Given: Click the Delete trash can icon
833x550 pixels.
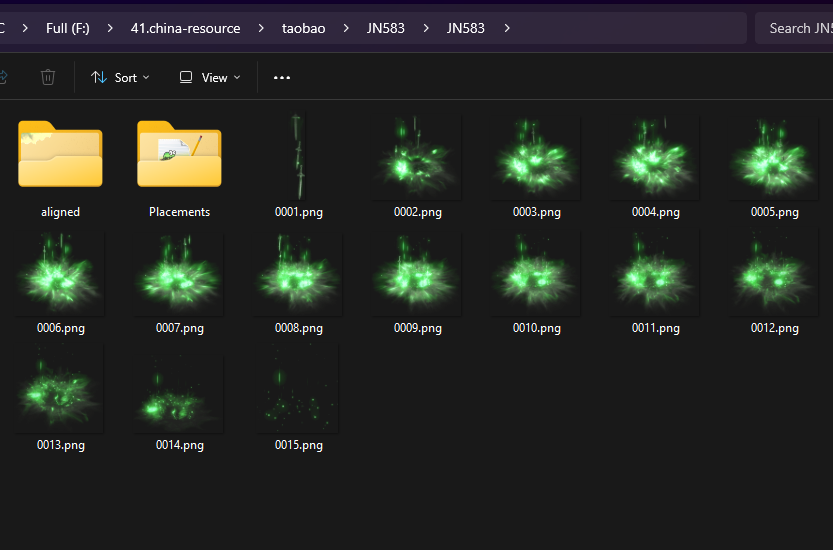Looking at the screenshot, I should point(48,77).
